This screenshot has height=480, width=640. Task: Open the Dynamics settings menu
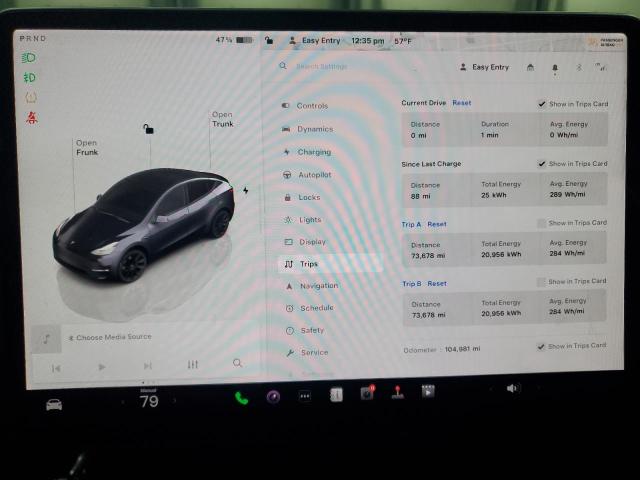pos(308,129)
